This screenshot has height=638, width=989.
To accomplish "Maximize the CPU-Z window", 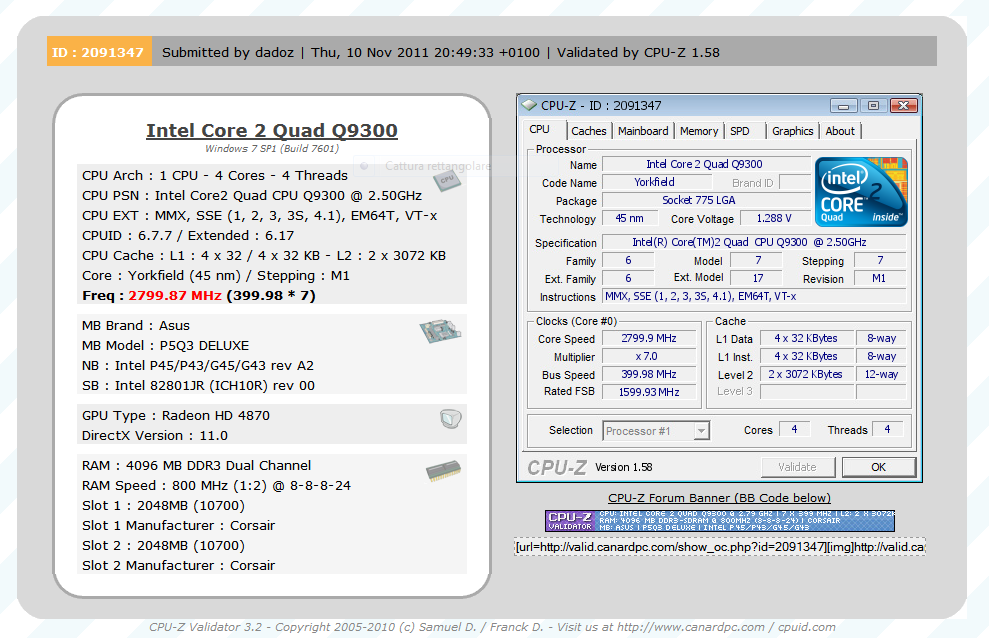I will coord(874,106).
